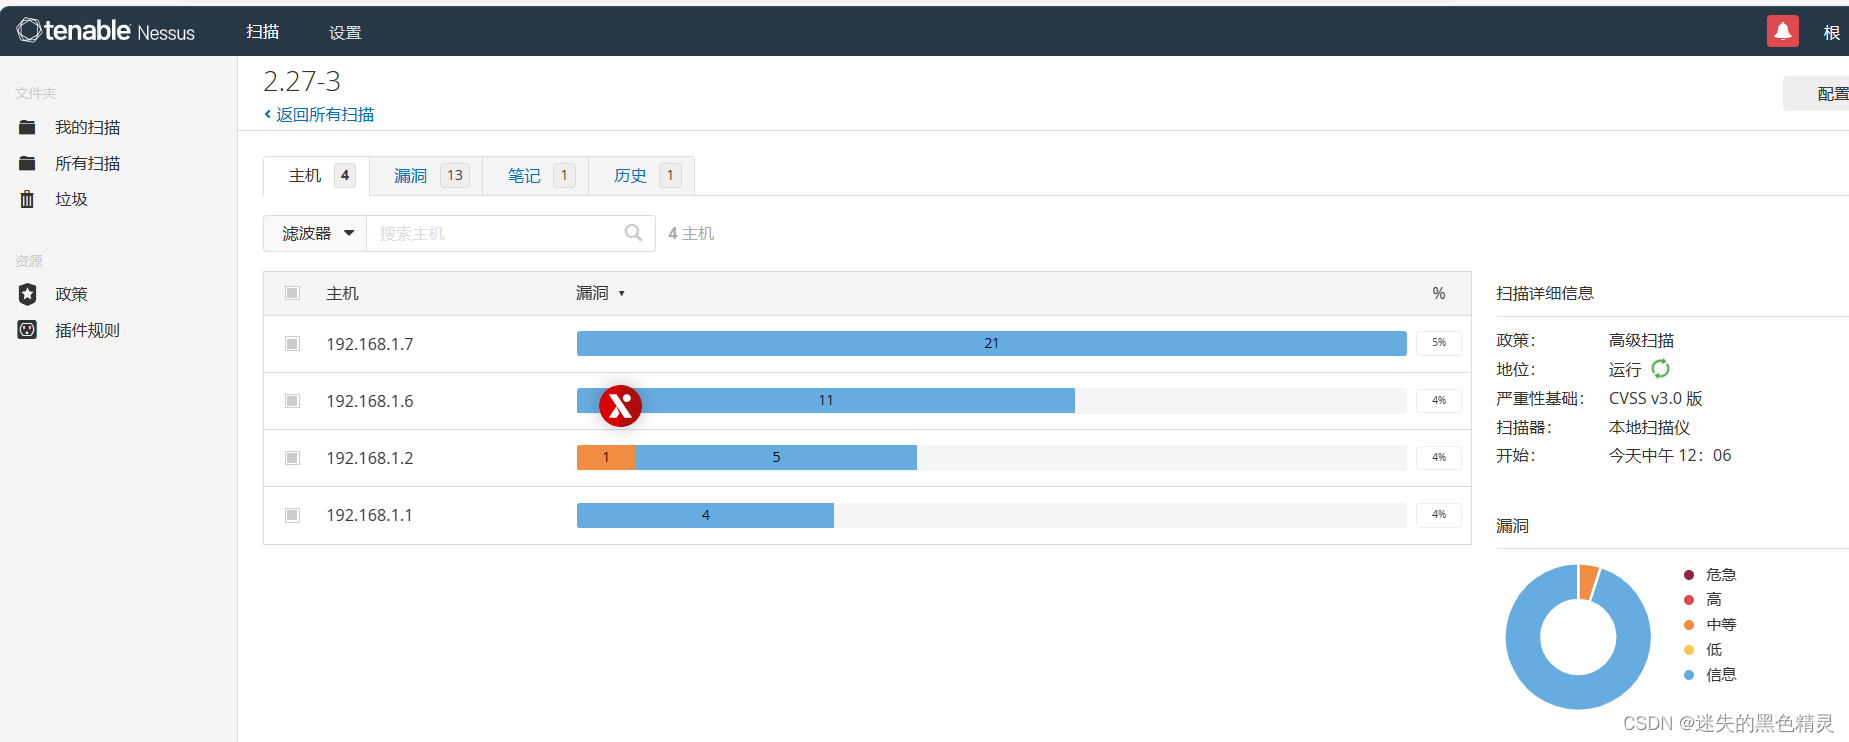This screenshot has height=742, width=1849.
Task: Click host address 192.168.1.6
Action: (x=369, y=401)
